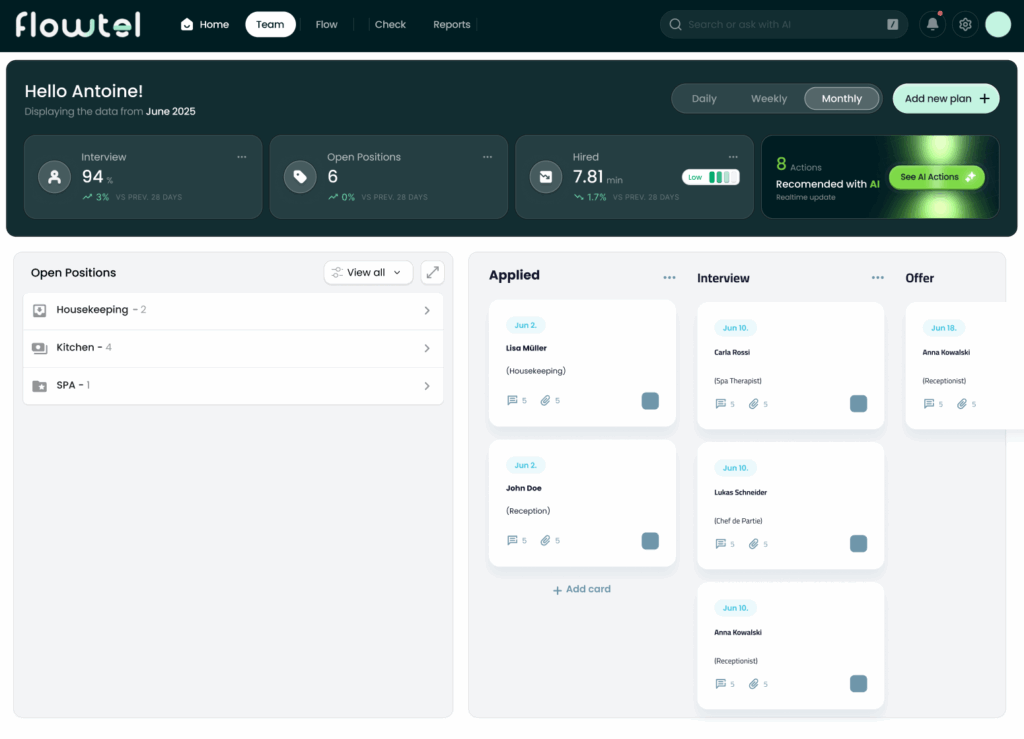Click the attachment paperclip on John Doe card
Viewport: 1024px width, 739px height.
click(x=545, y=540)
